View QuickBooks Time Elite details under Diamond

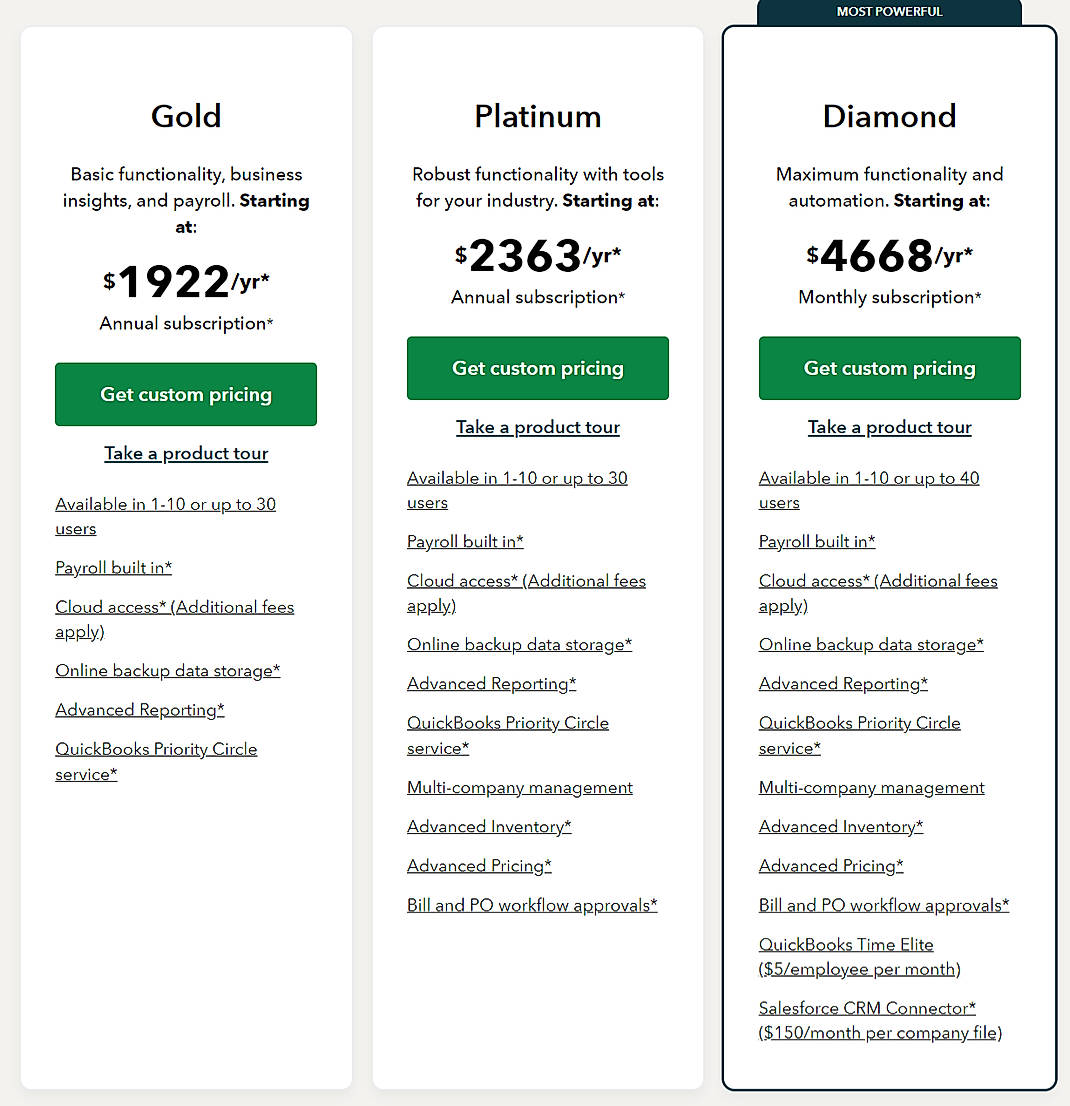click(846, 944)
